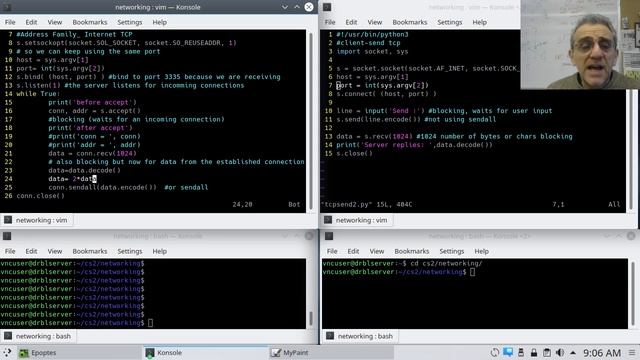
Task: Click the "data= 2*data" line in left vim
Action: click(72, 179)
